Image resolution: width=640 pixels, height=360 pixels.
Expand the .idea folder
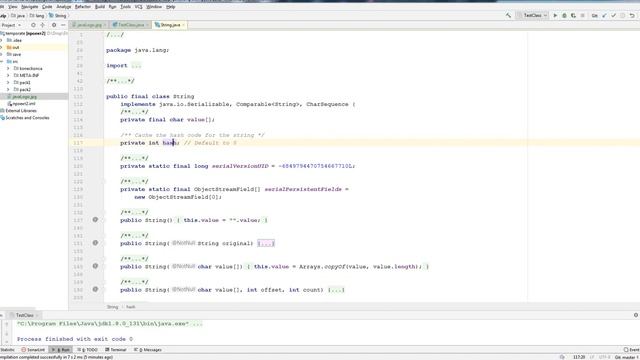pos(2,40)
